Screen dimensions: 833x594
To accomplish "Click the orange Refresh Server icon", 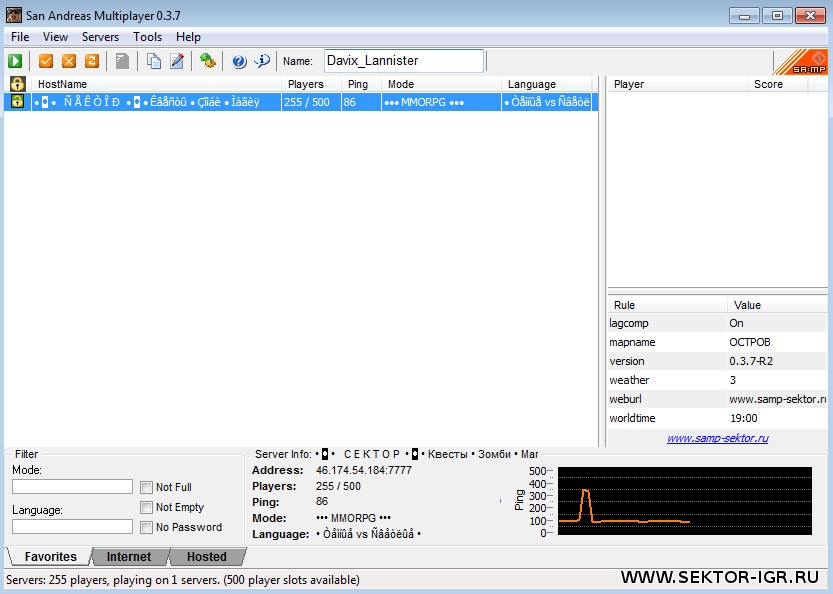I will (x=92, y=61).
